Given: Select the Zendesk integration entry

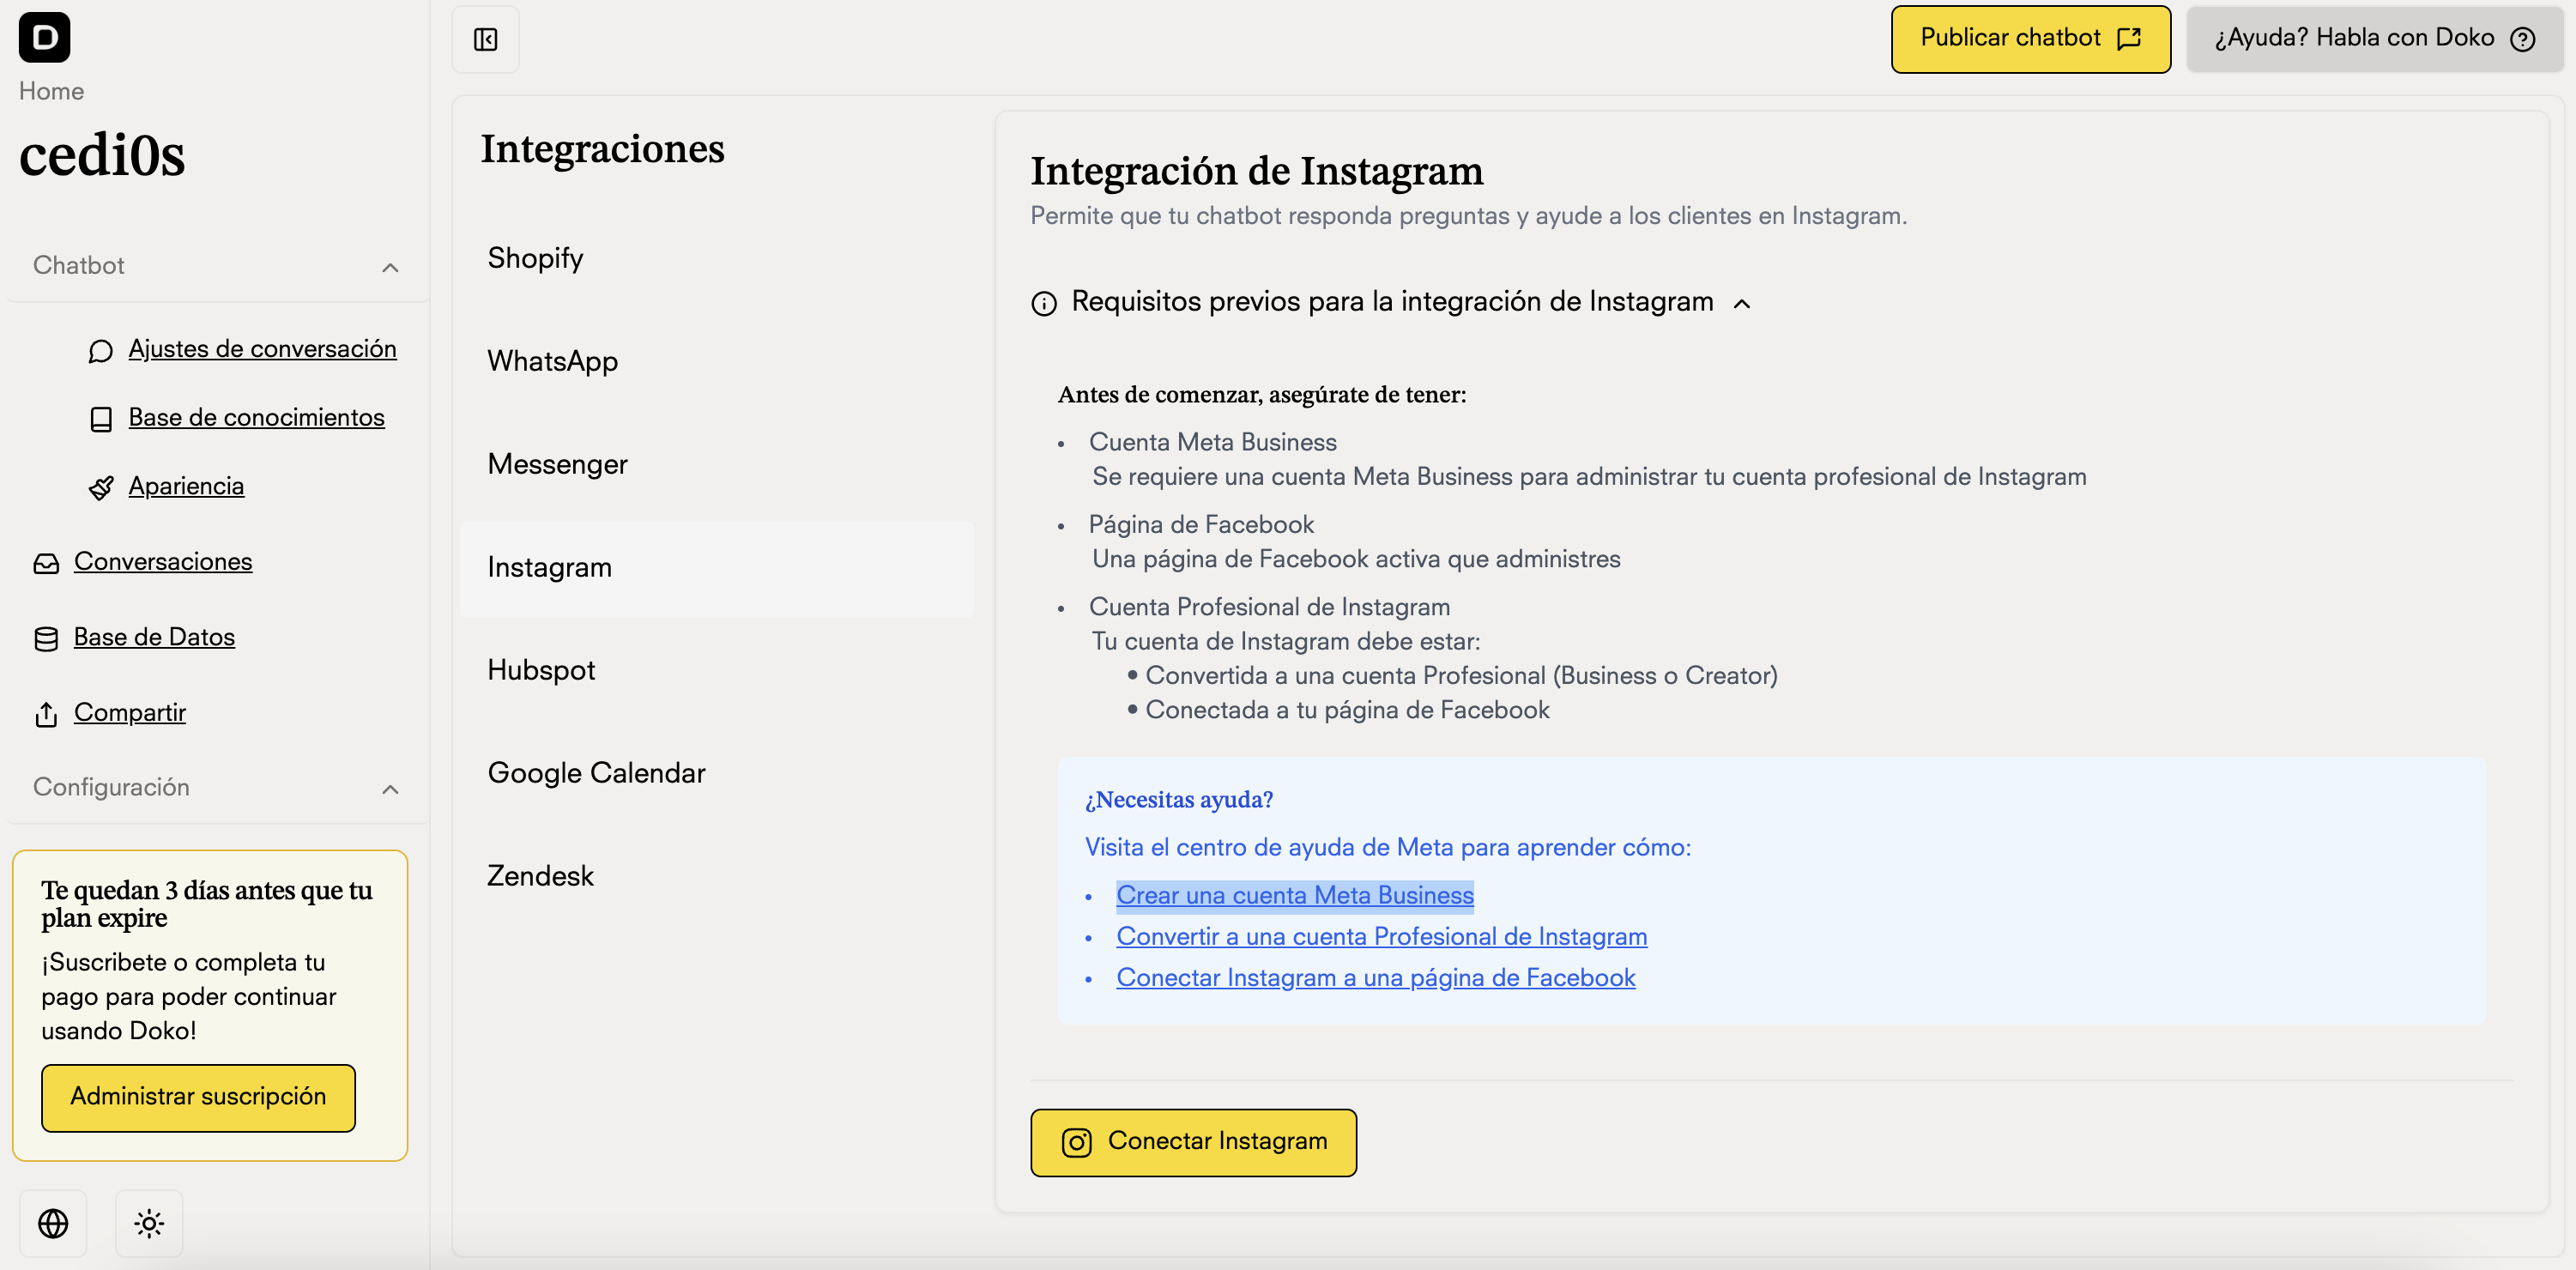Looking at the screenshot, I should (540, 876).
